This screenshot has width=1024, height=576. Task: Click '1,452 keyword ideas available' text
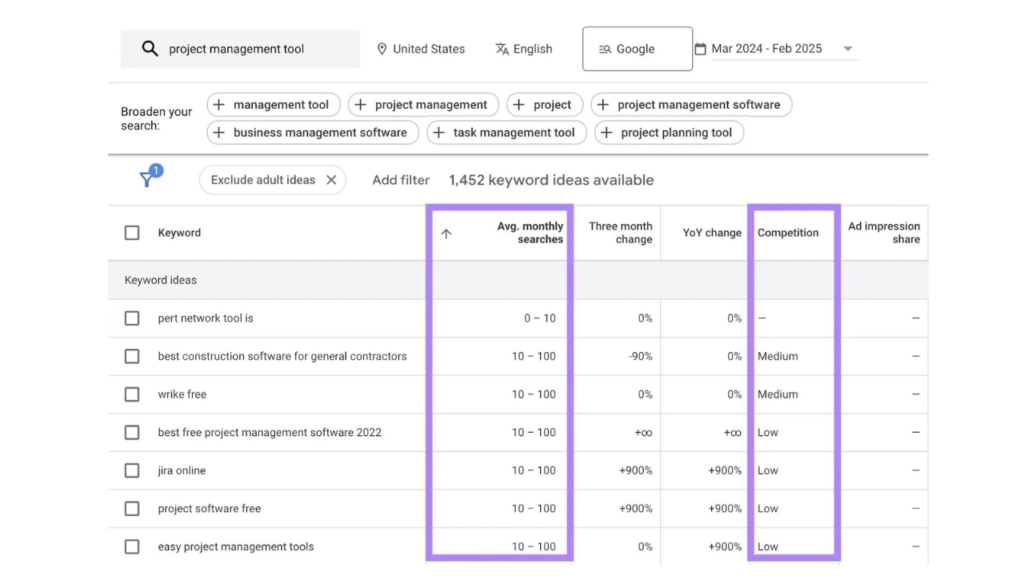pos(551,180)
